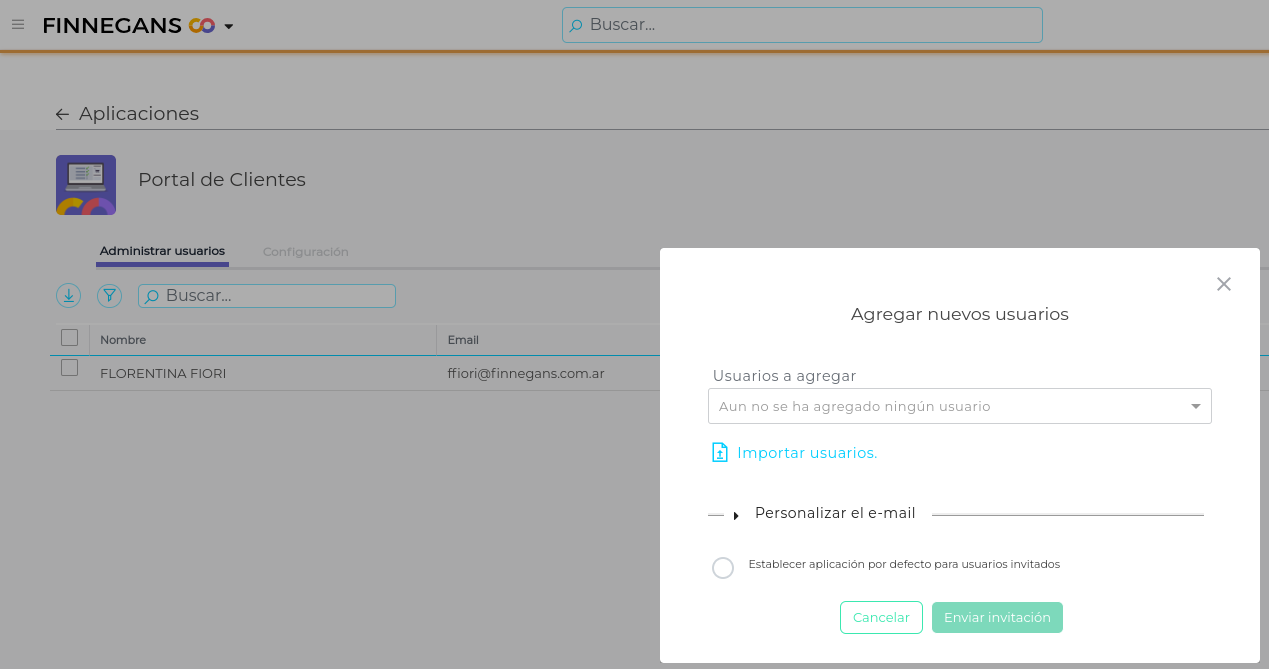Open the Usuarios a agregar dropdown
This screenshot has width=1269, height=669.
click(x=960, y=406)
